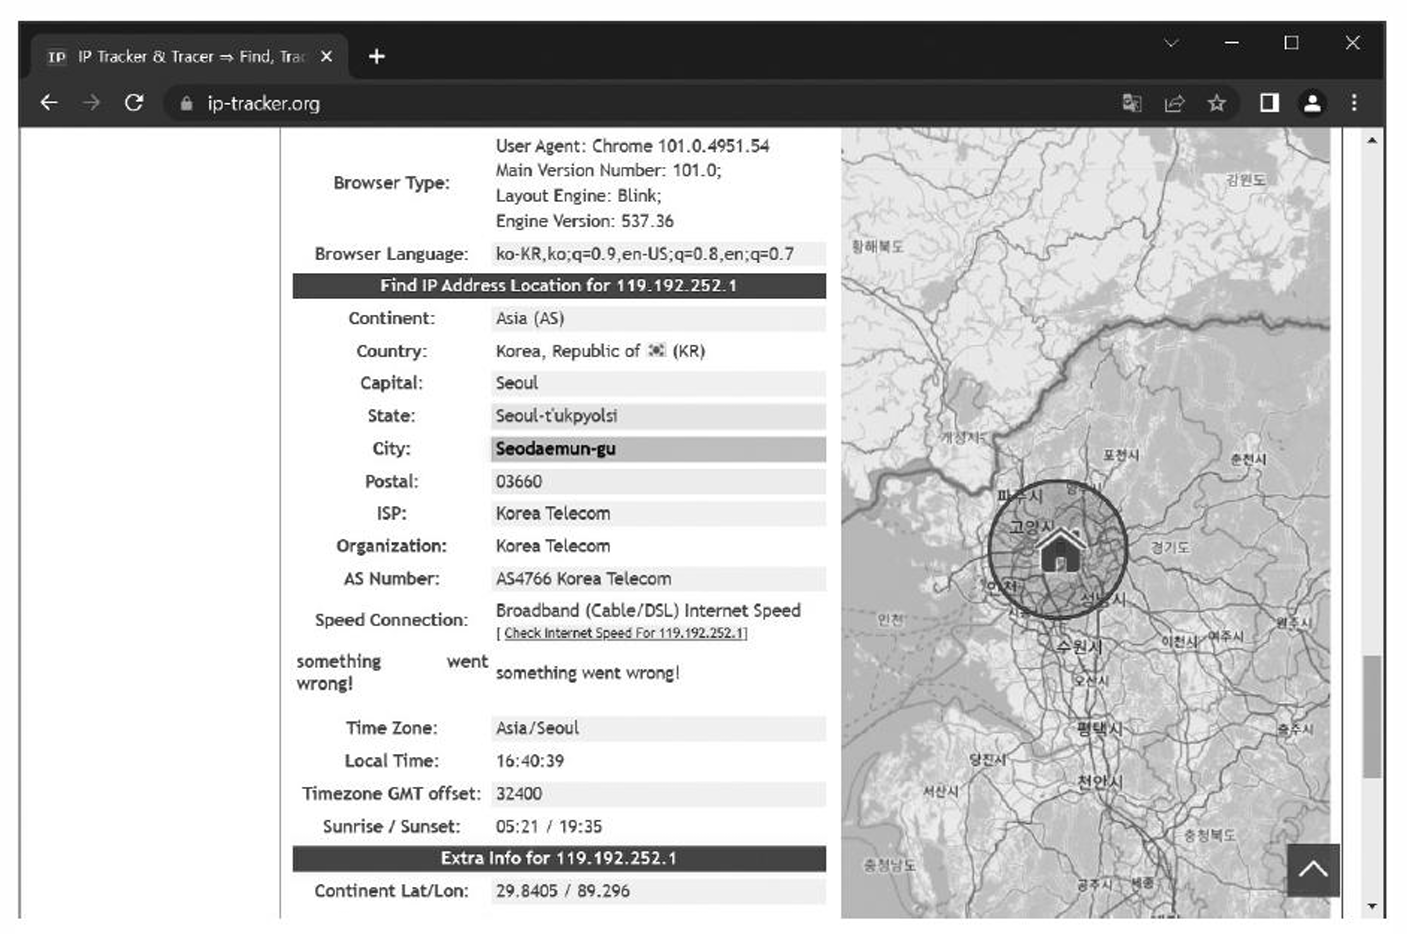View site info via the padlock icon
Viewport: 1407px width, 934px height.
point(186,103)
